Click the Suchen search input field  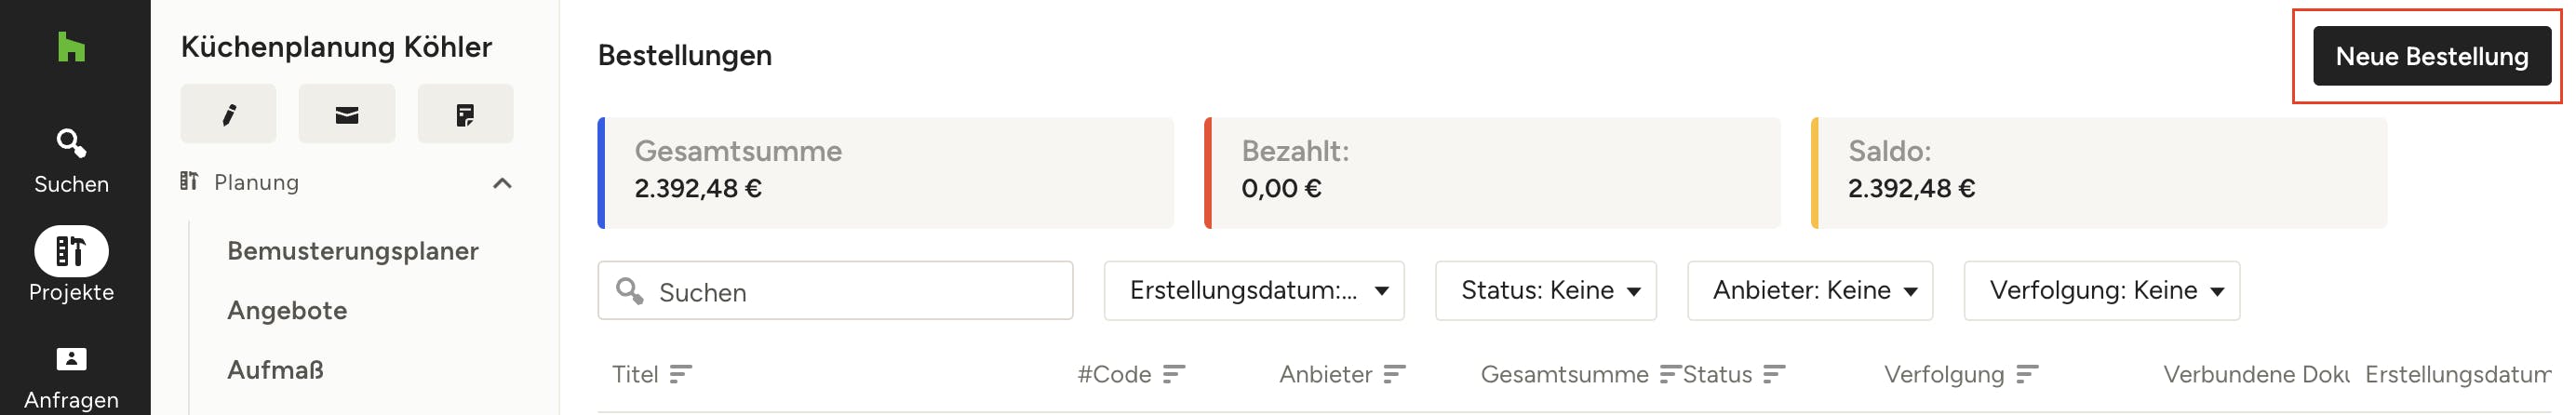coord(835,291)
